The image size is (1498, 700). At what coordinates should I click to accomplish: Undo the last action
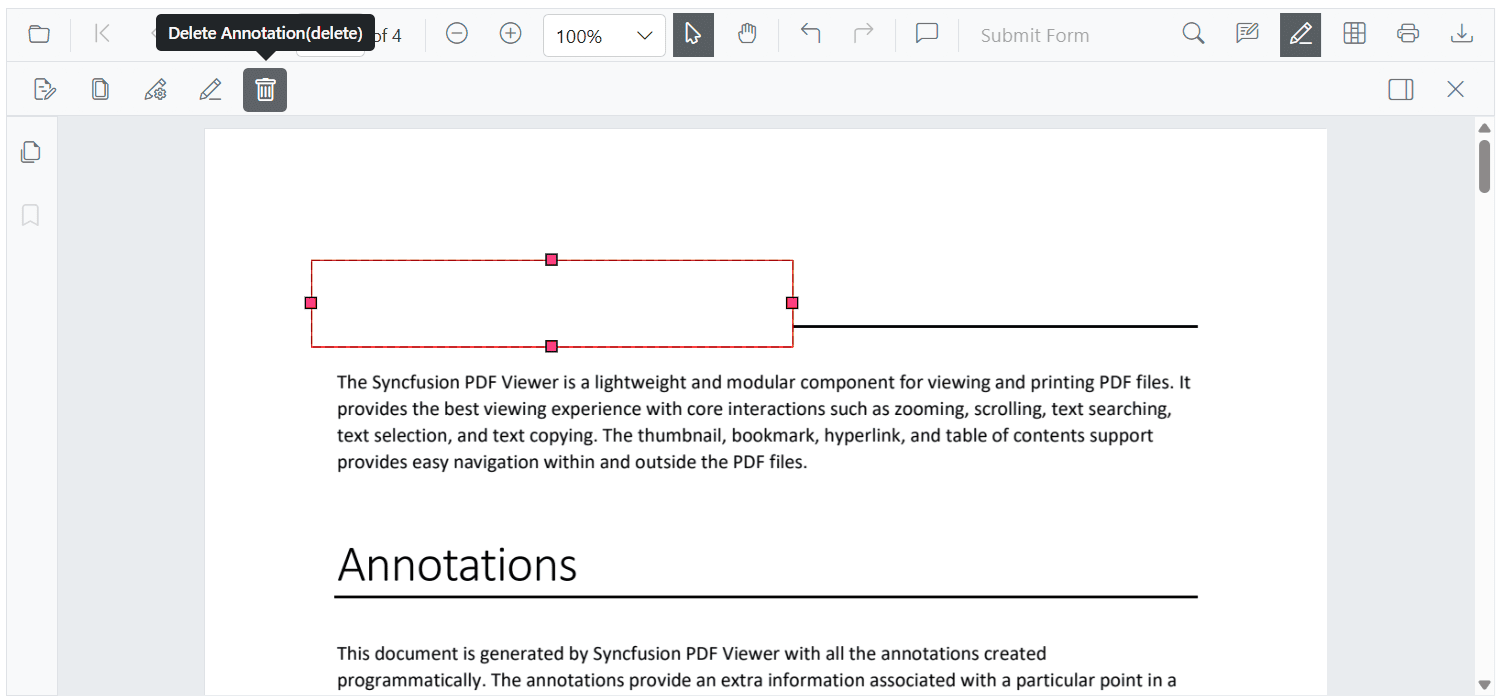pos(811,34)
